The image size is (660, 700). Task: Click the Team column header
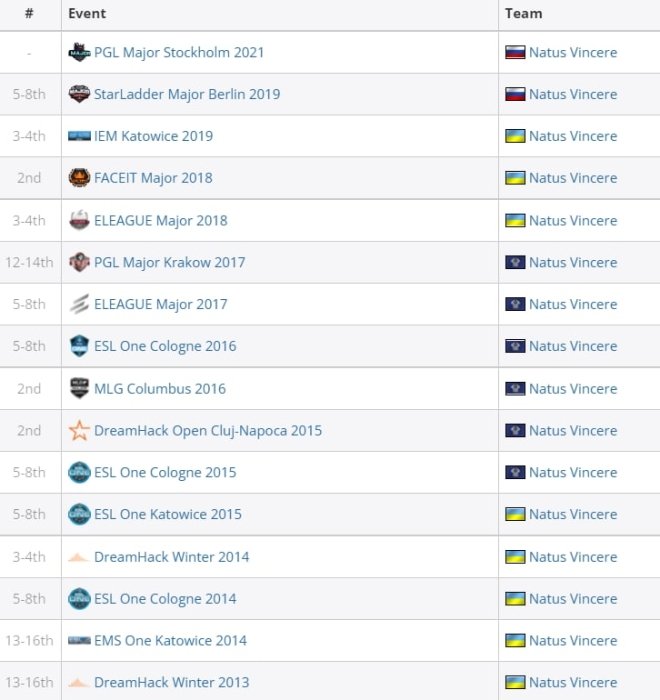[524, 13]
